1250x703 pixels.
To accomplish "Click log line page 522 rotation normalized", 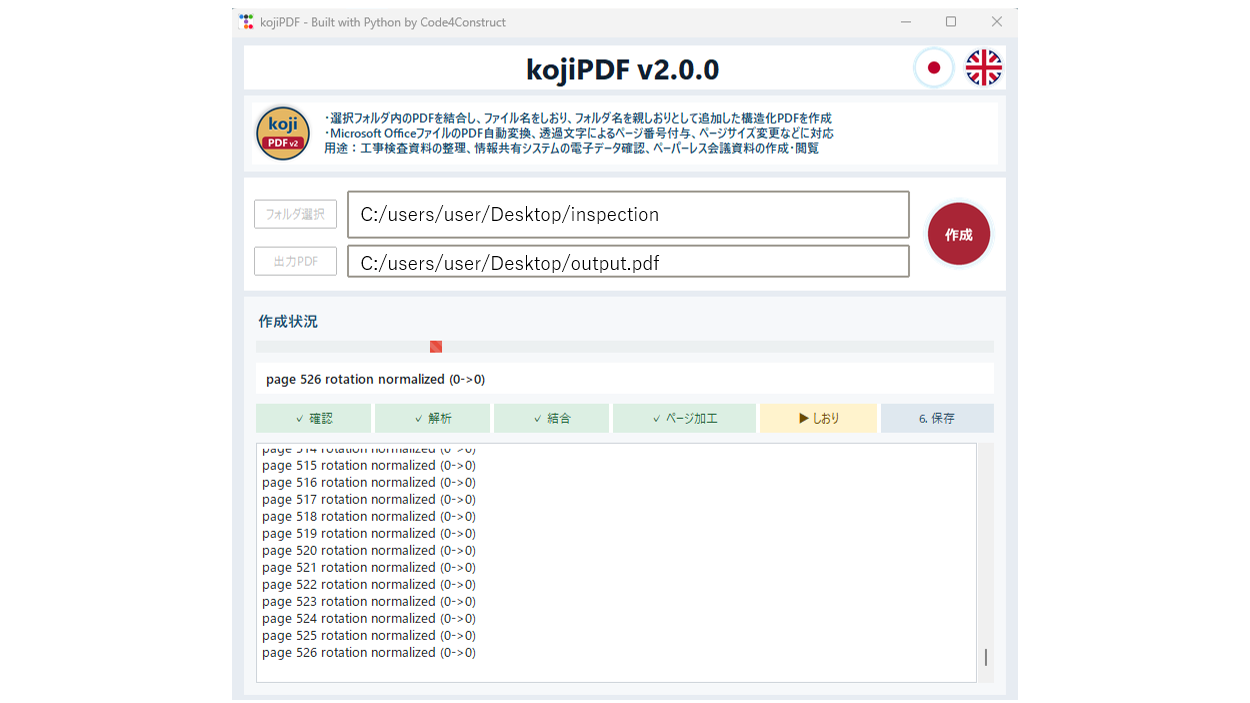I will (369, 584).
